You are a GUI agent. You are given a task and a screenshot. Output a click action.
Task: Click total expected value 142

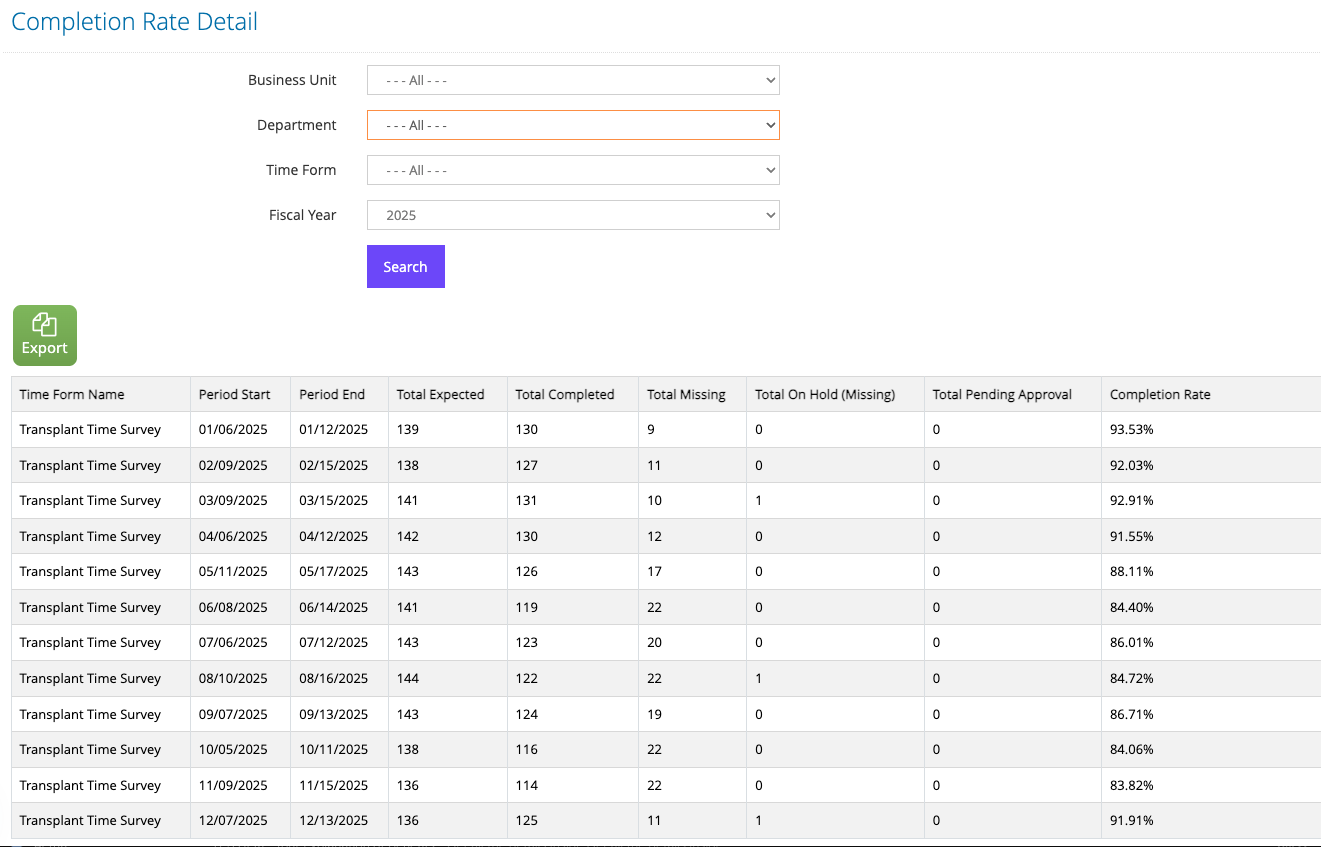click(448, 536)
